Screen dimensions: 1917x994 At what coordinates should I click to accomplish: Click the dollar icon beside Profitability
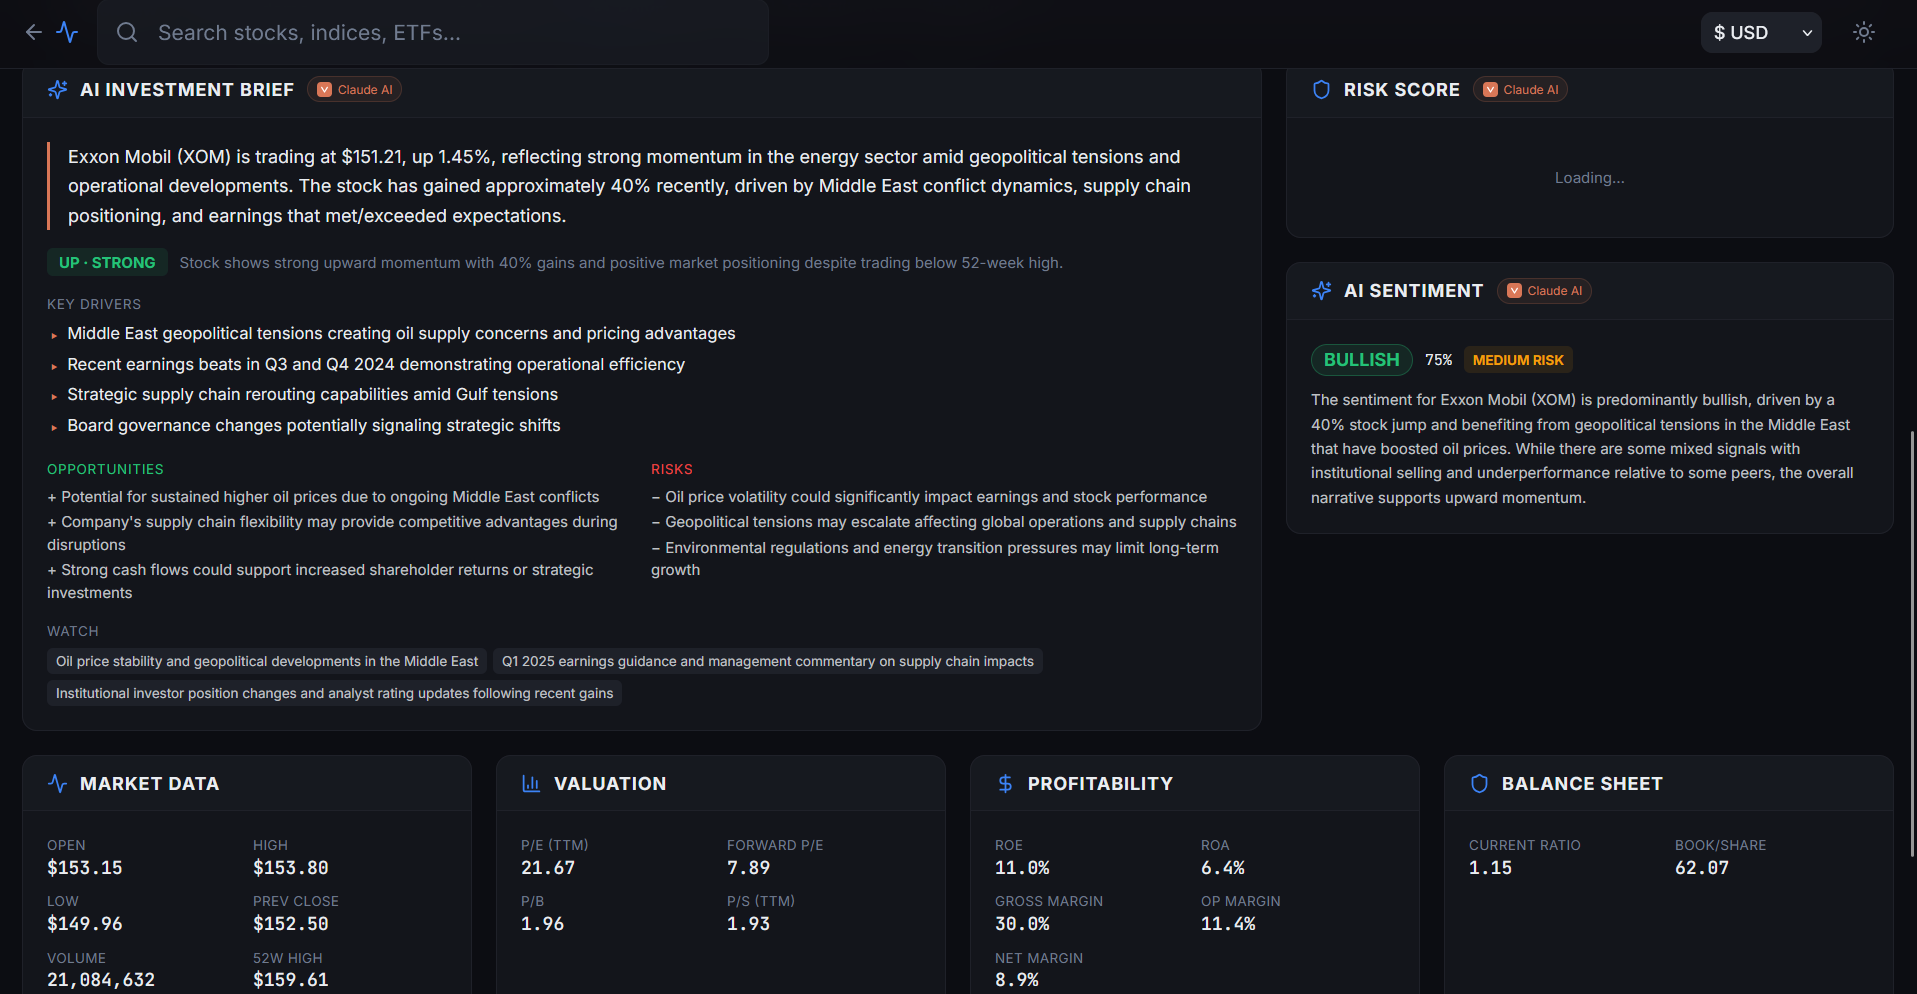[x=1005, y=784]
